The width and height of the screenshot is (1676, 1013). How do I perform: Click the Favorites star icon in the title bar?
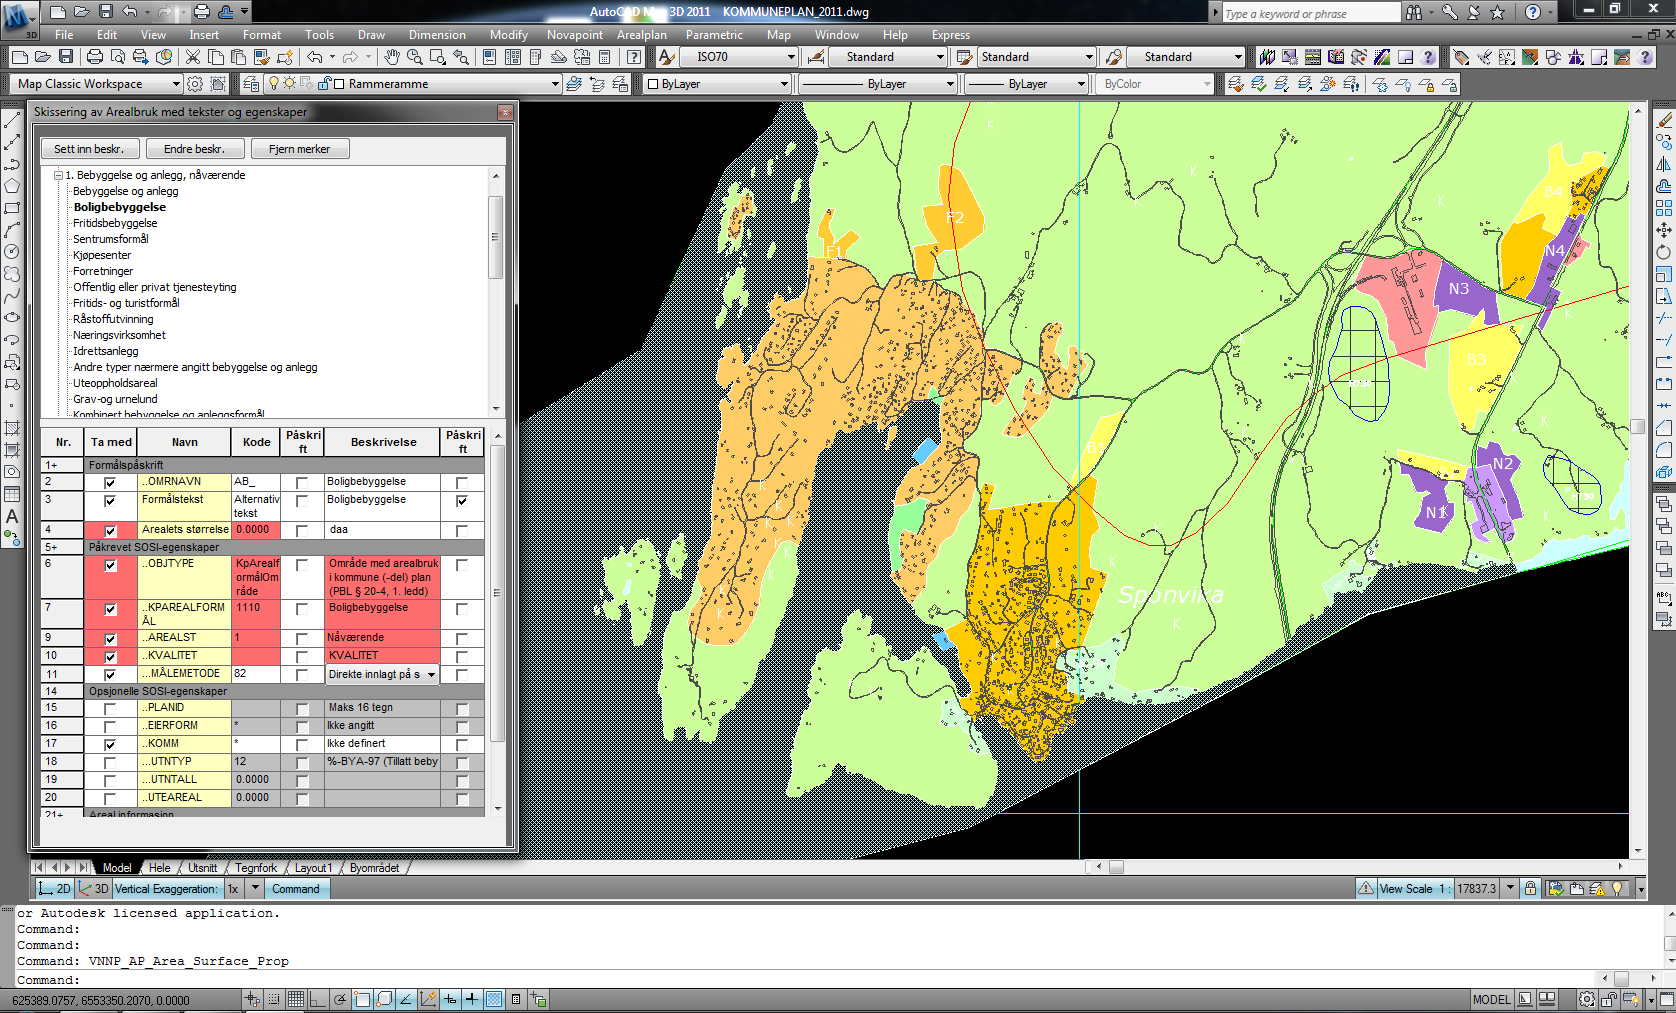(x=1497, y=12)
